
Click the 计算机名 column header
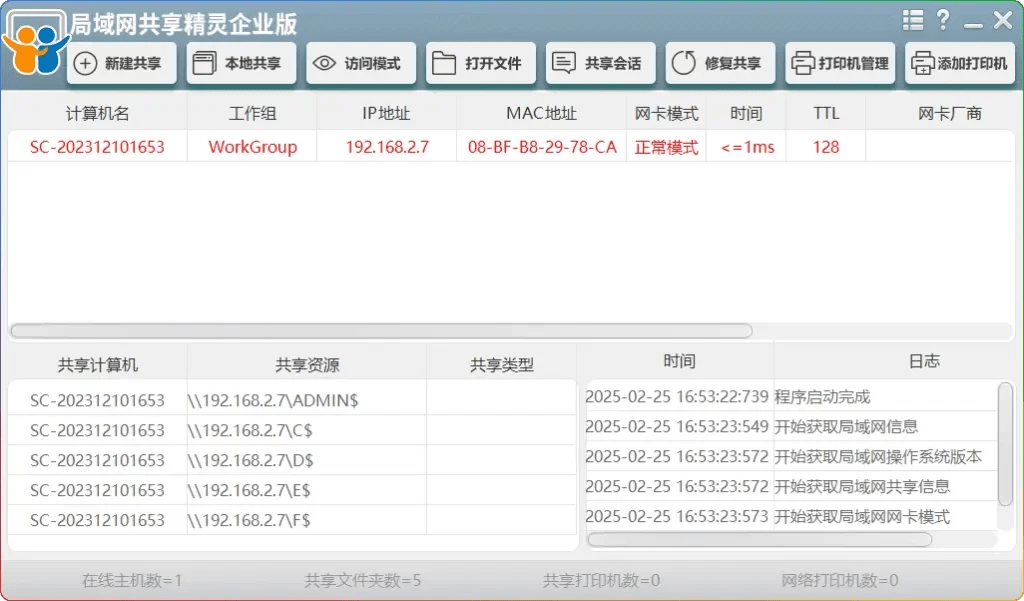pos(96,113)
